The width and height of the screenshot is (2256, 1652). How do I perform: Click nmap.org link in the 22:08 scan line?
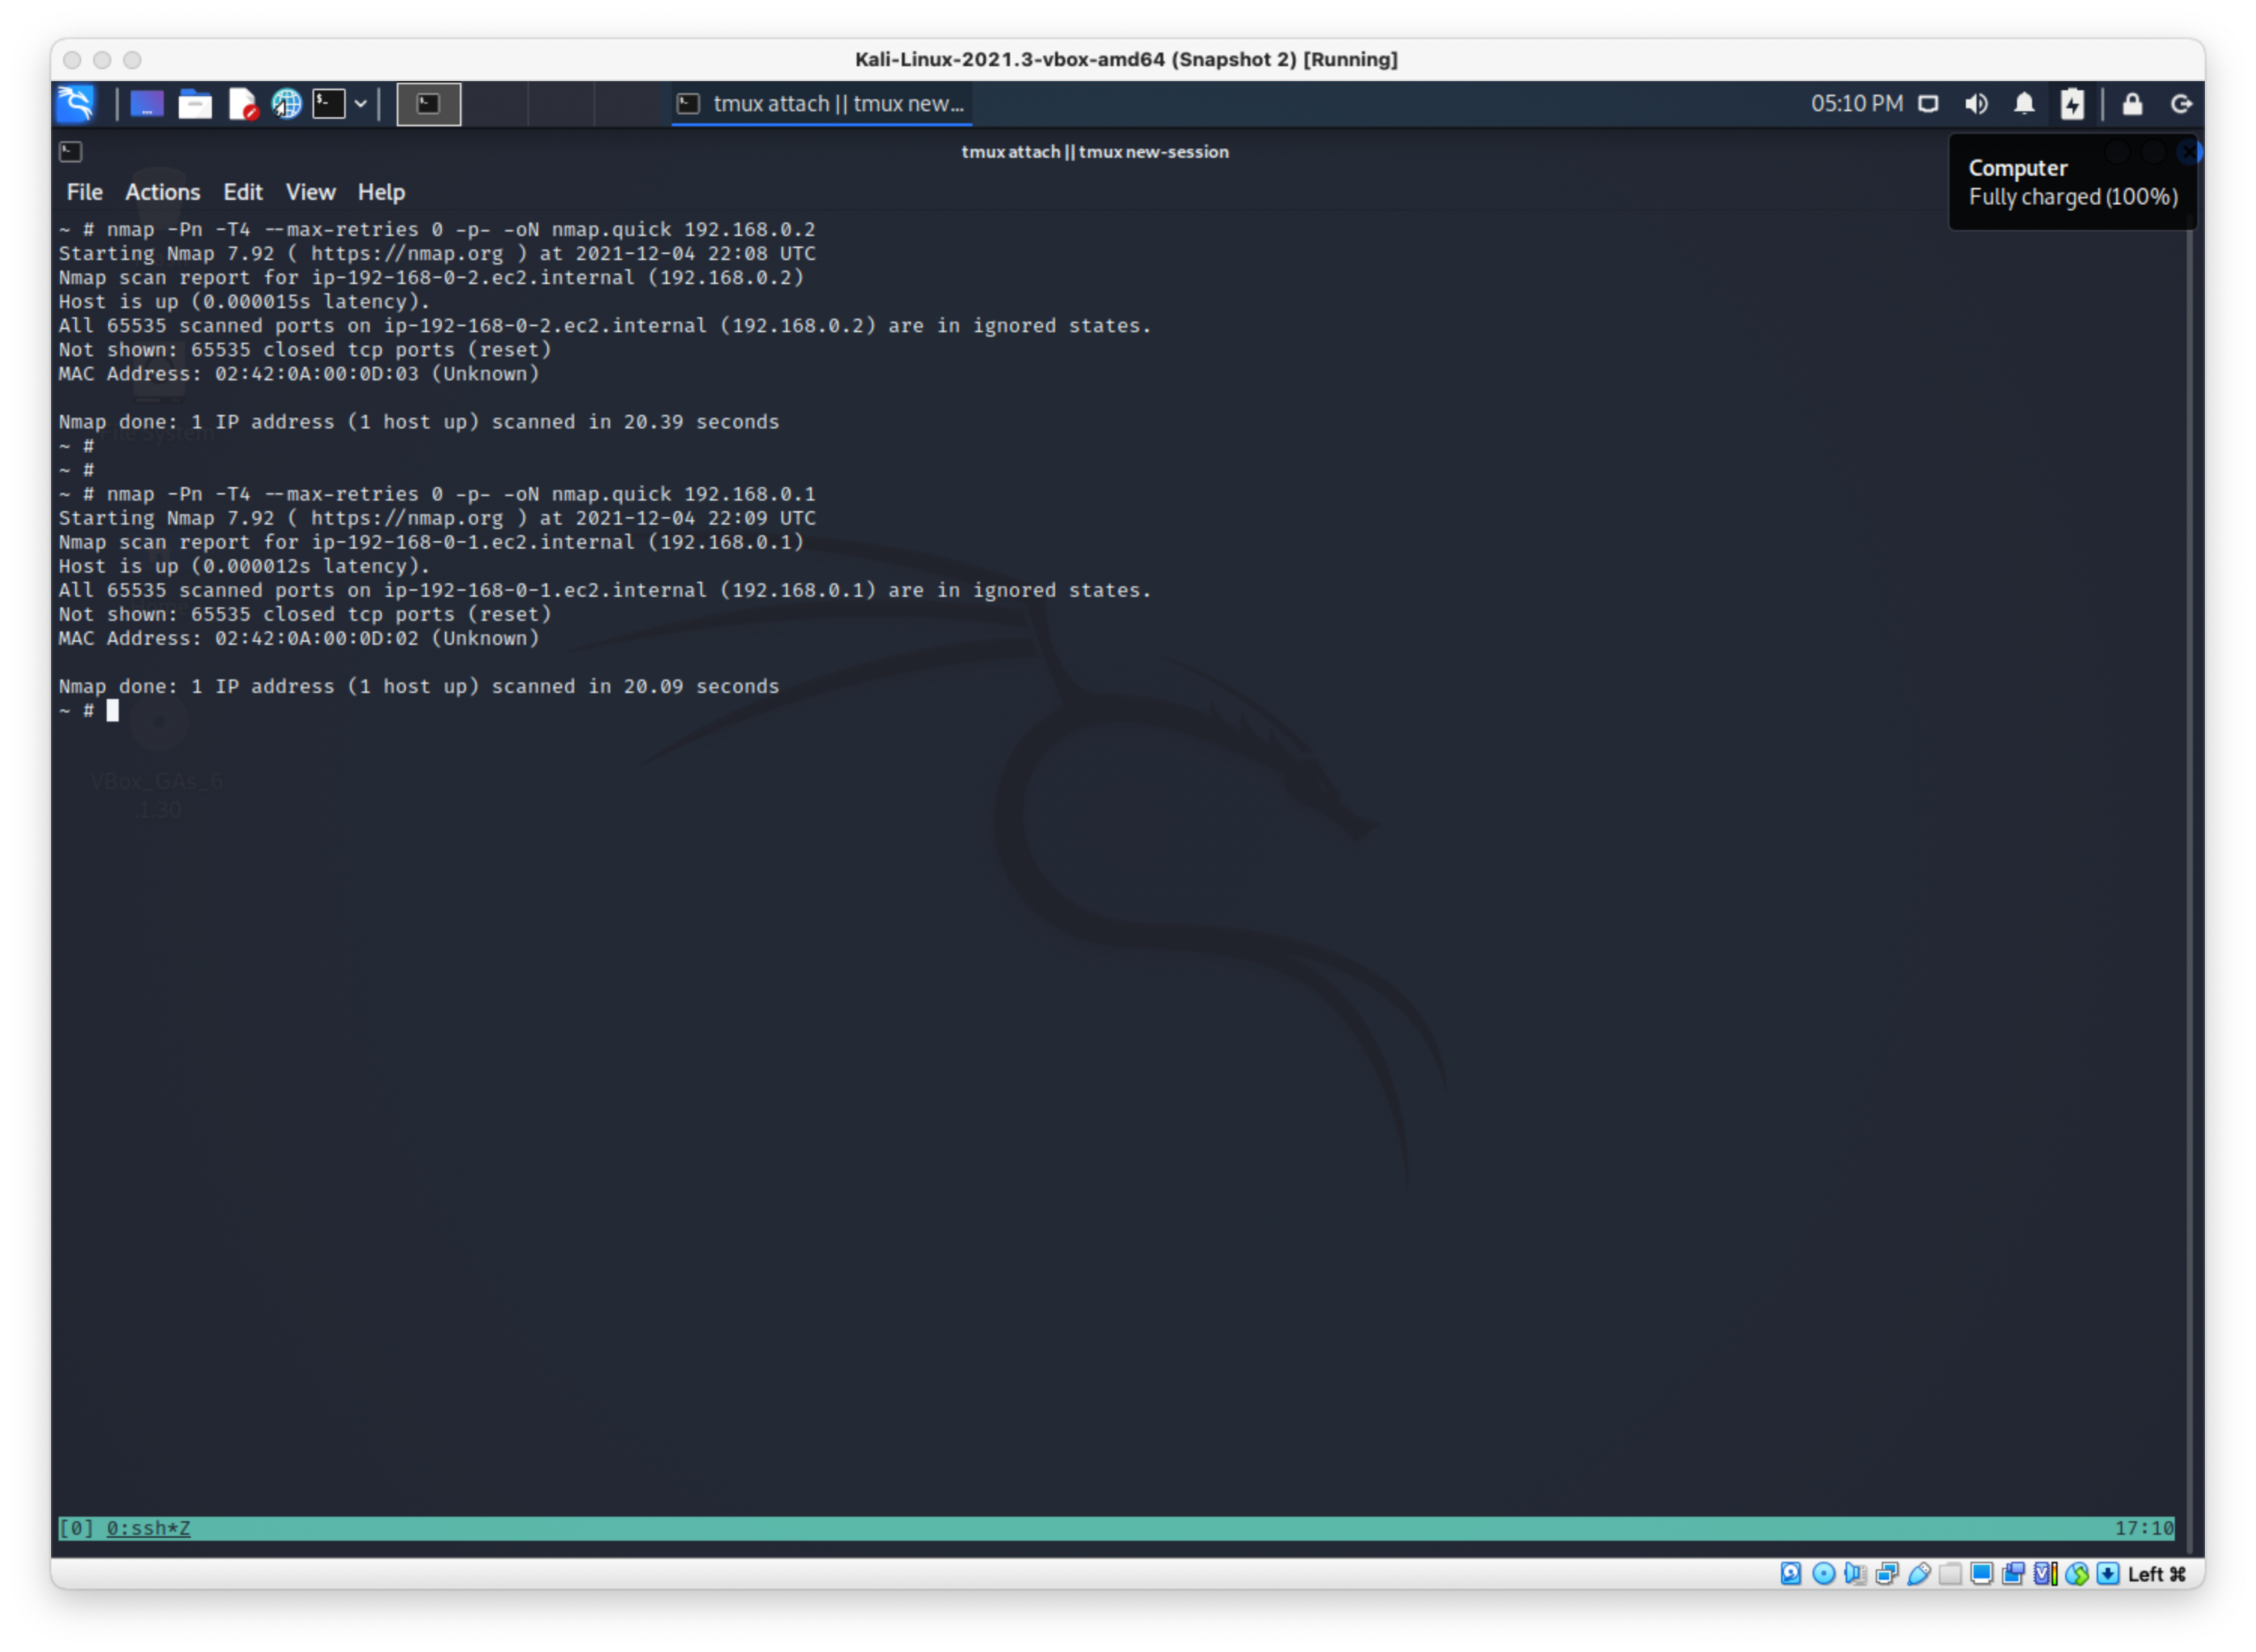click(406, 254)
